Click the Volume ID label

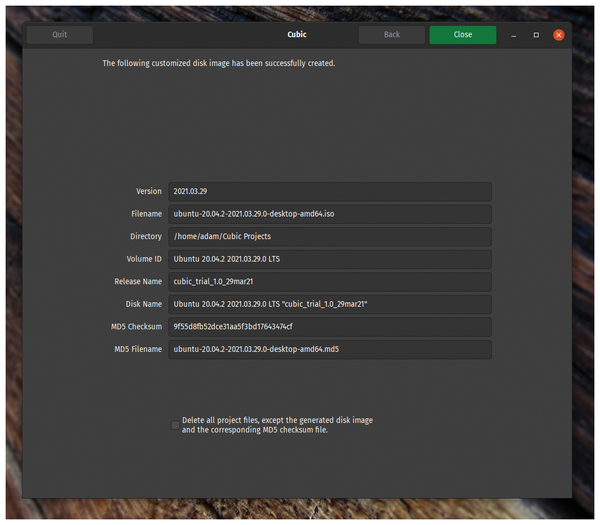(x=144, y=259)
